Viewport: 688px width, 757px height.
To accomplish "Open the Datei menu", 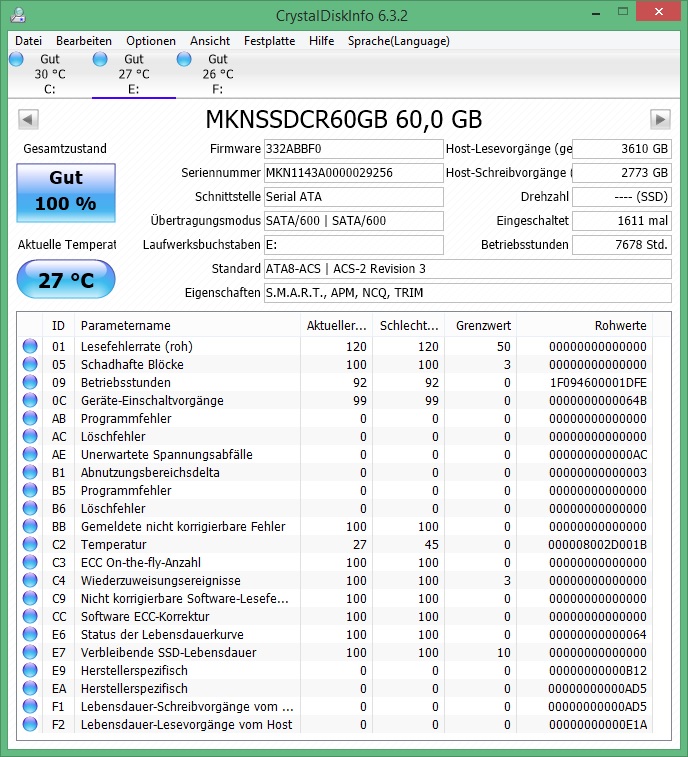I will (28, 41).
